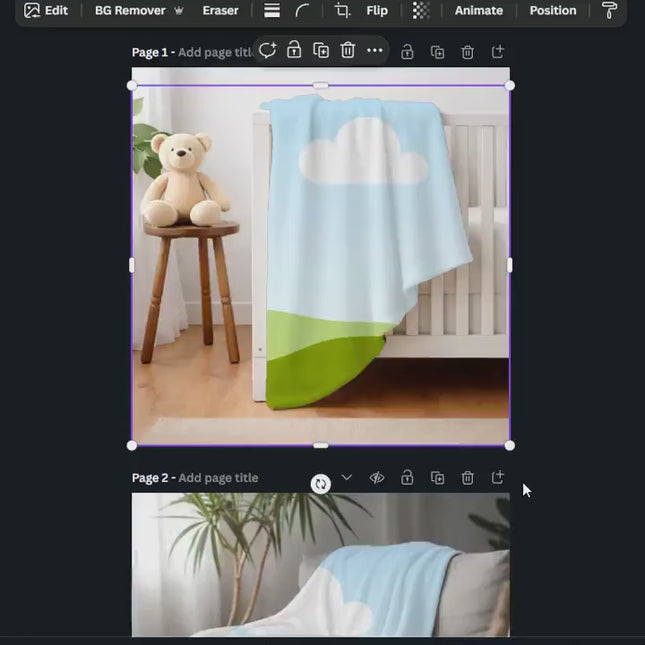The width and height of the screenshot is (645, 645).
Task: Open the Edit image tool
Action: tap(46, 10)
